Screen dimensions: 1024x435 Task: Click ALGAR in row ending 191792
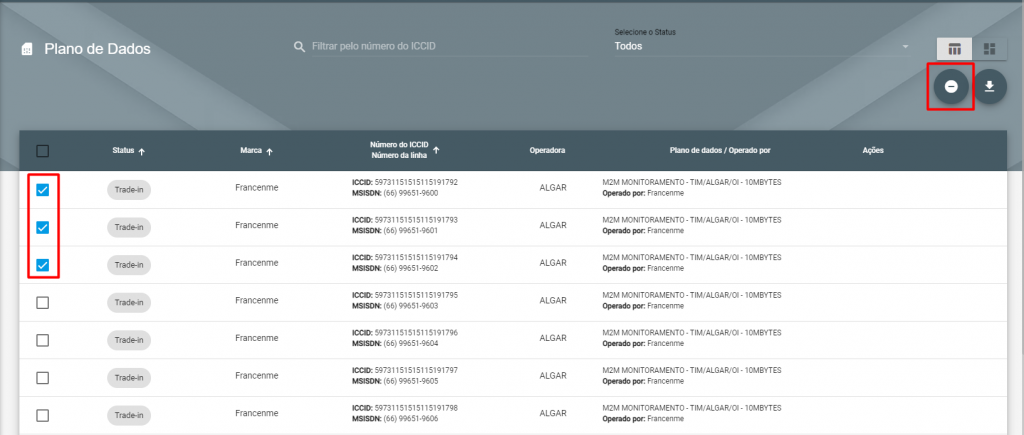[x=553, y=187]
